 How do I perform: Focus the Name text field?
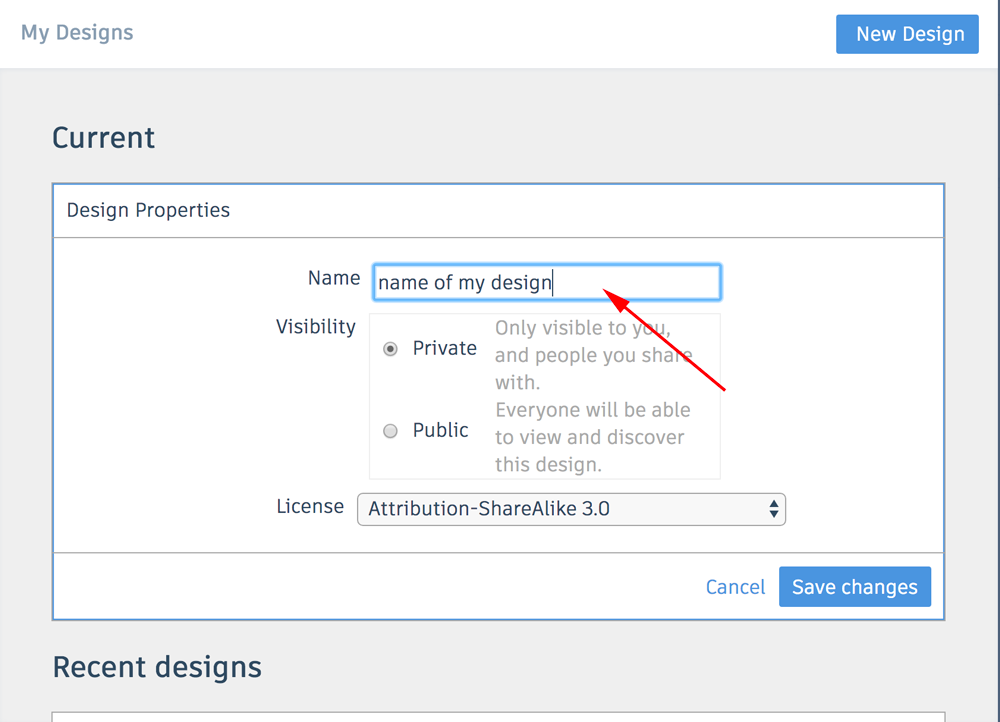[x=547, y=282]
